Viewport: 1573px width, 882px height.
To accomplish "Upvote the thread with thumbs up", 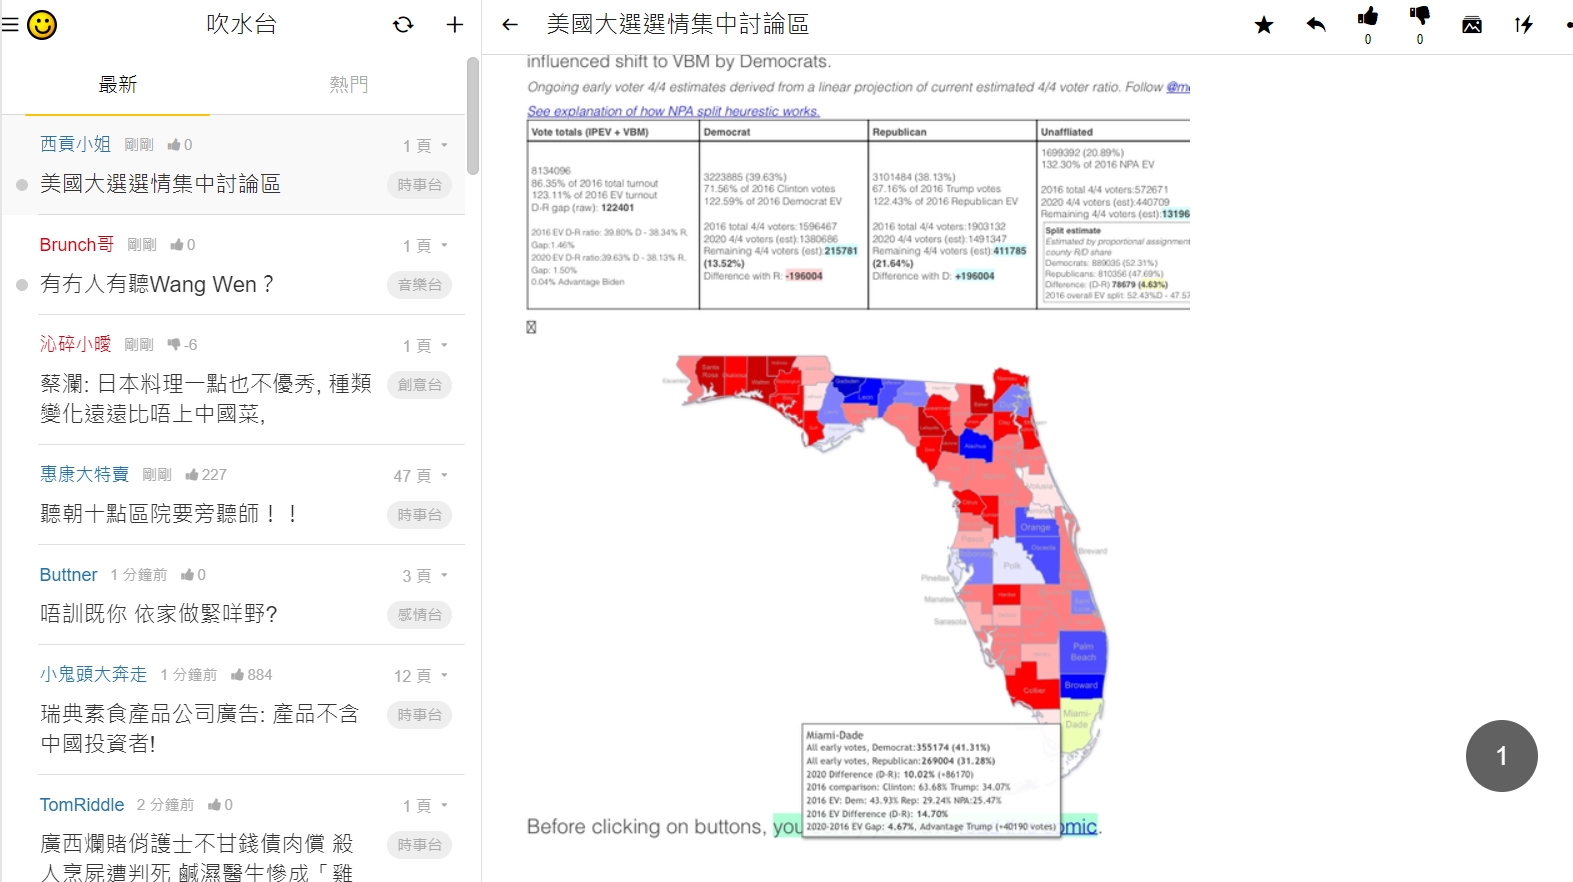I will 1368,17.
